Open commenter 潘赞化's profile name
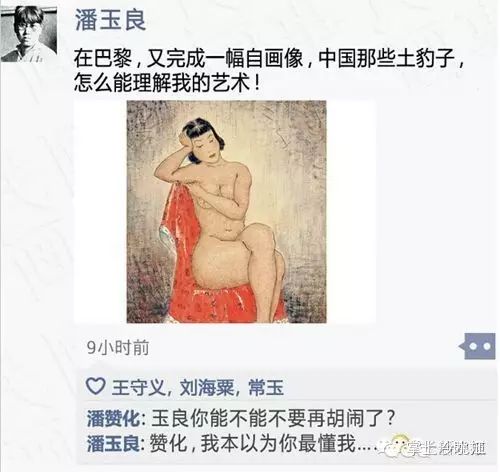This screenshot has width=500, height=472. point(113,418)
